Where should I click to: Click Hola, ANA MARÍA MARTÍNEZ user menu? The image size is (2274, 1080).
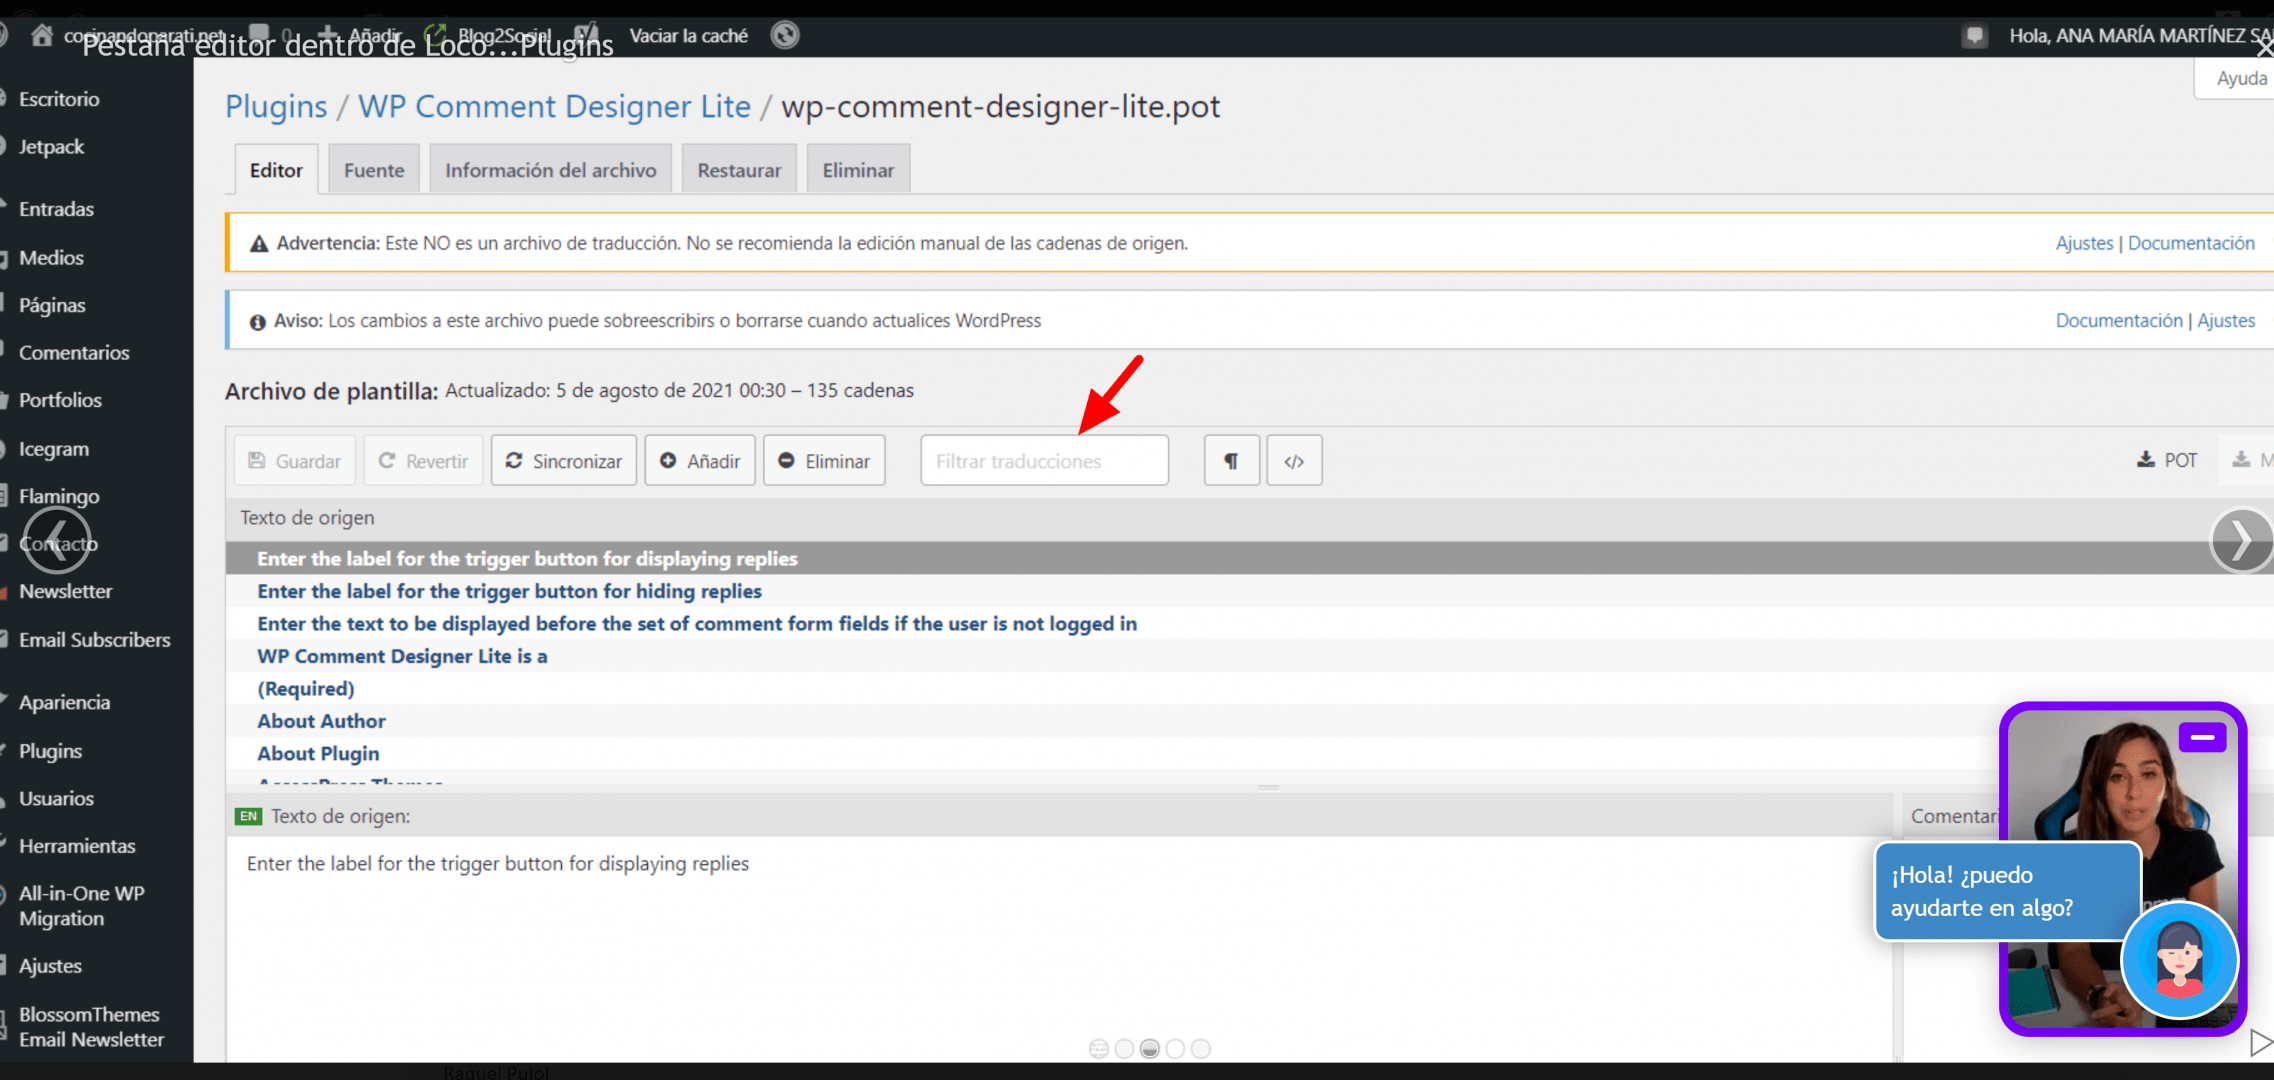2140,36
